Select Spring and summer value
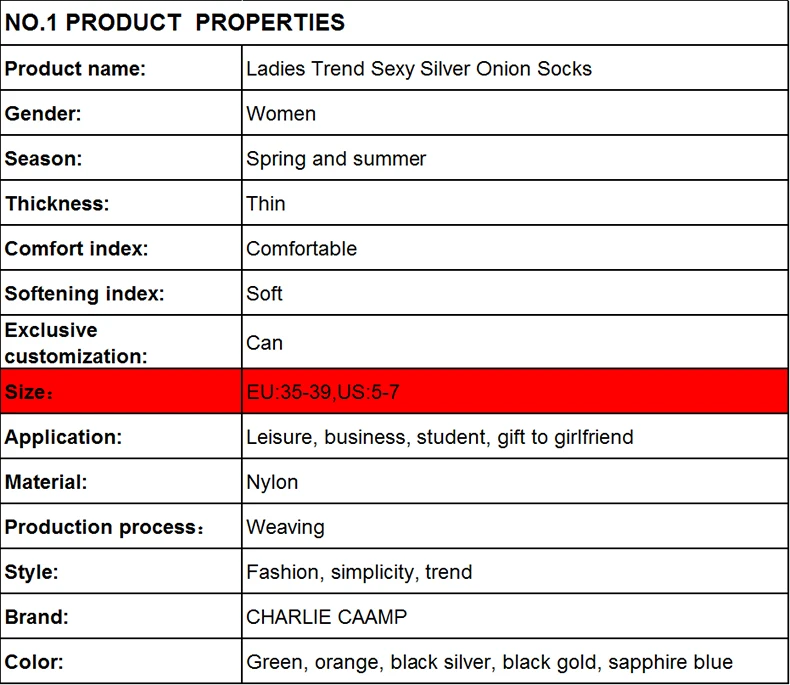 pyautogui.click(x=336, y=159)
